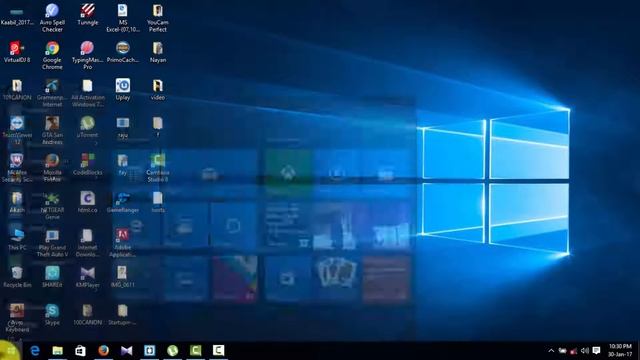Open uTorrent from the desktop

tap(87, 127)
